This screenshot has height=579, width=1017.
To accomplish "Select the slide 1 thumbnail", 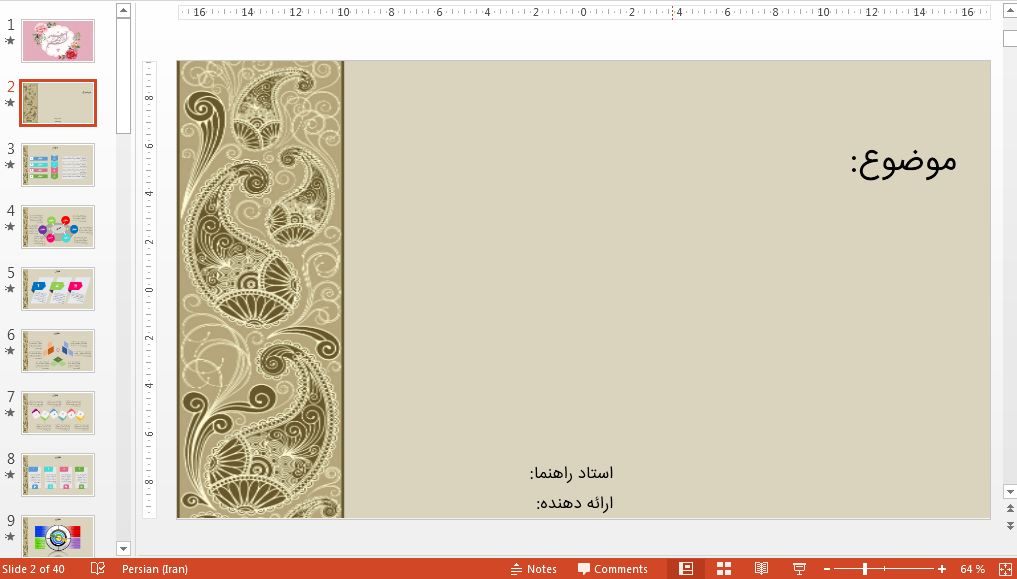I will pos(57,41).
